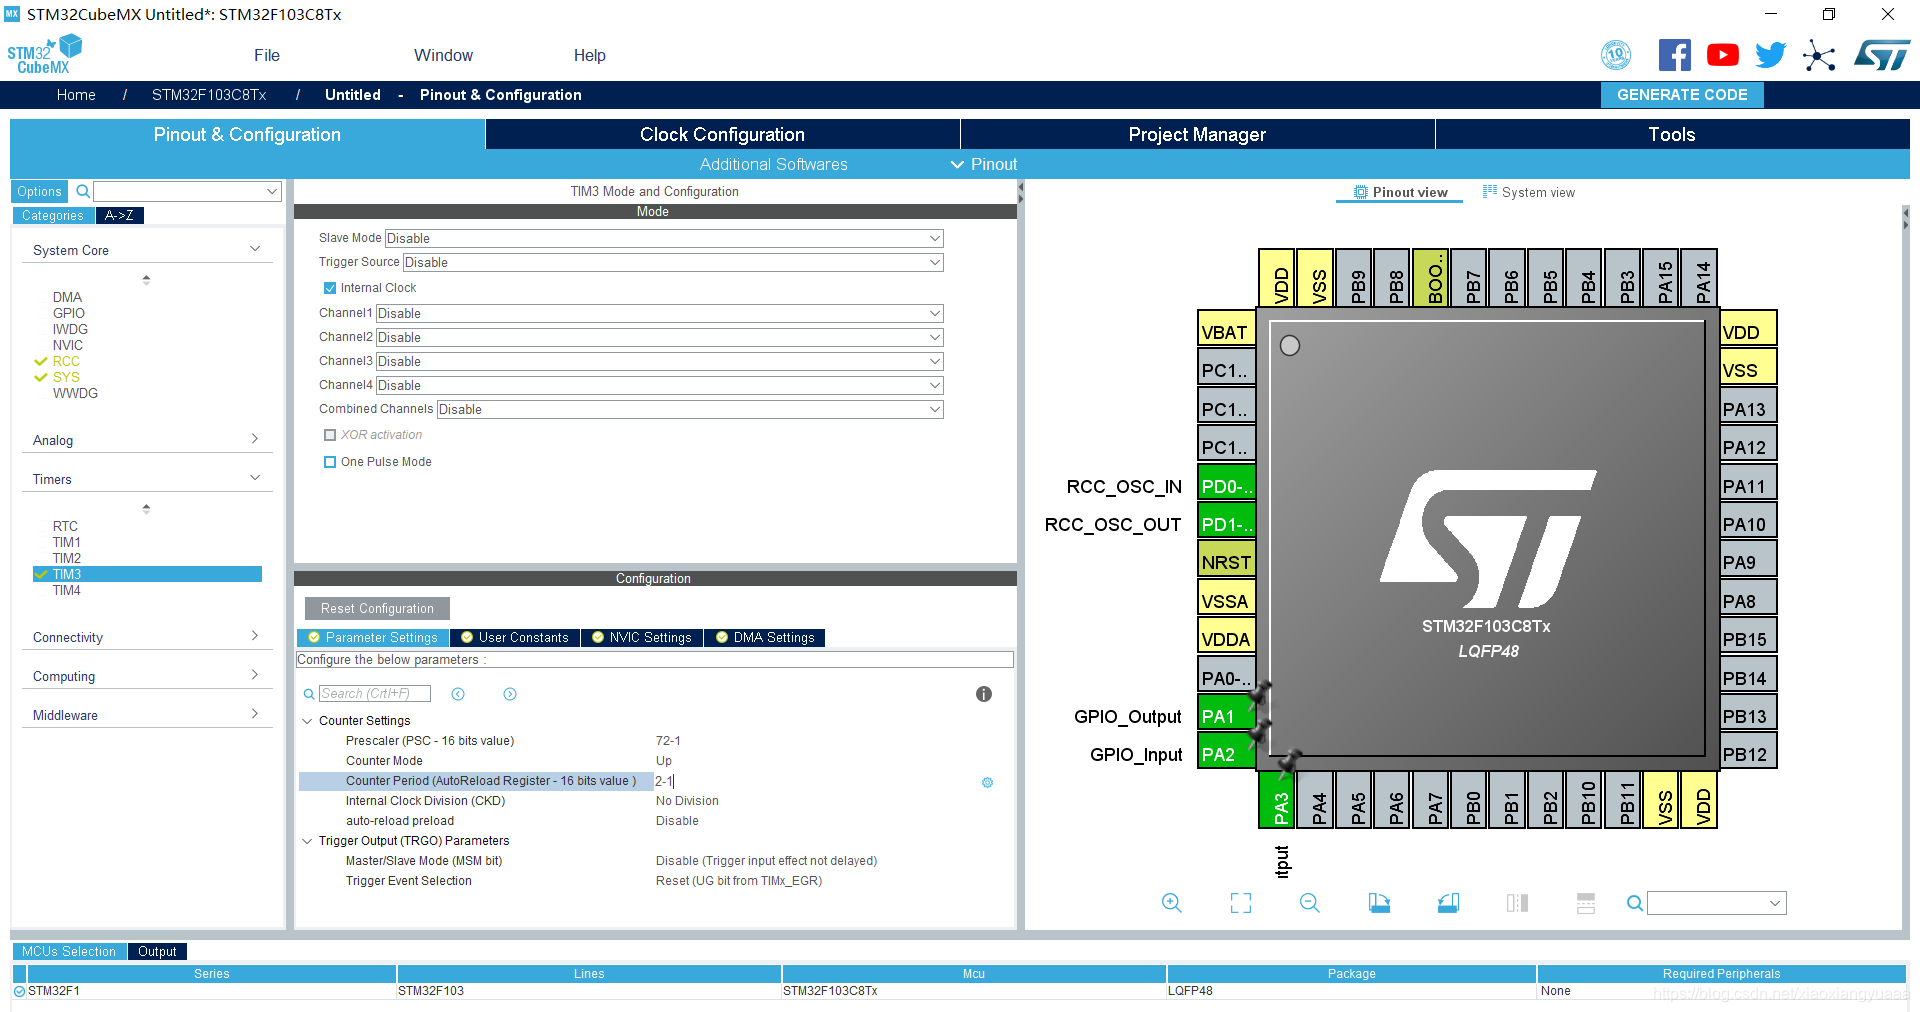The height and width of the screenshot is (1012, 1920).
Task: Rotate pinout view counterclockwise icon
Action: pos(1448,903)
